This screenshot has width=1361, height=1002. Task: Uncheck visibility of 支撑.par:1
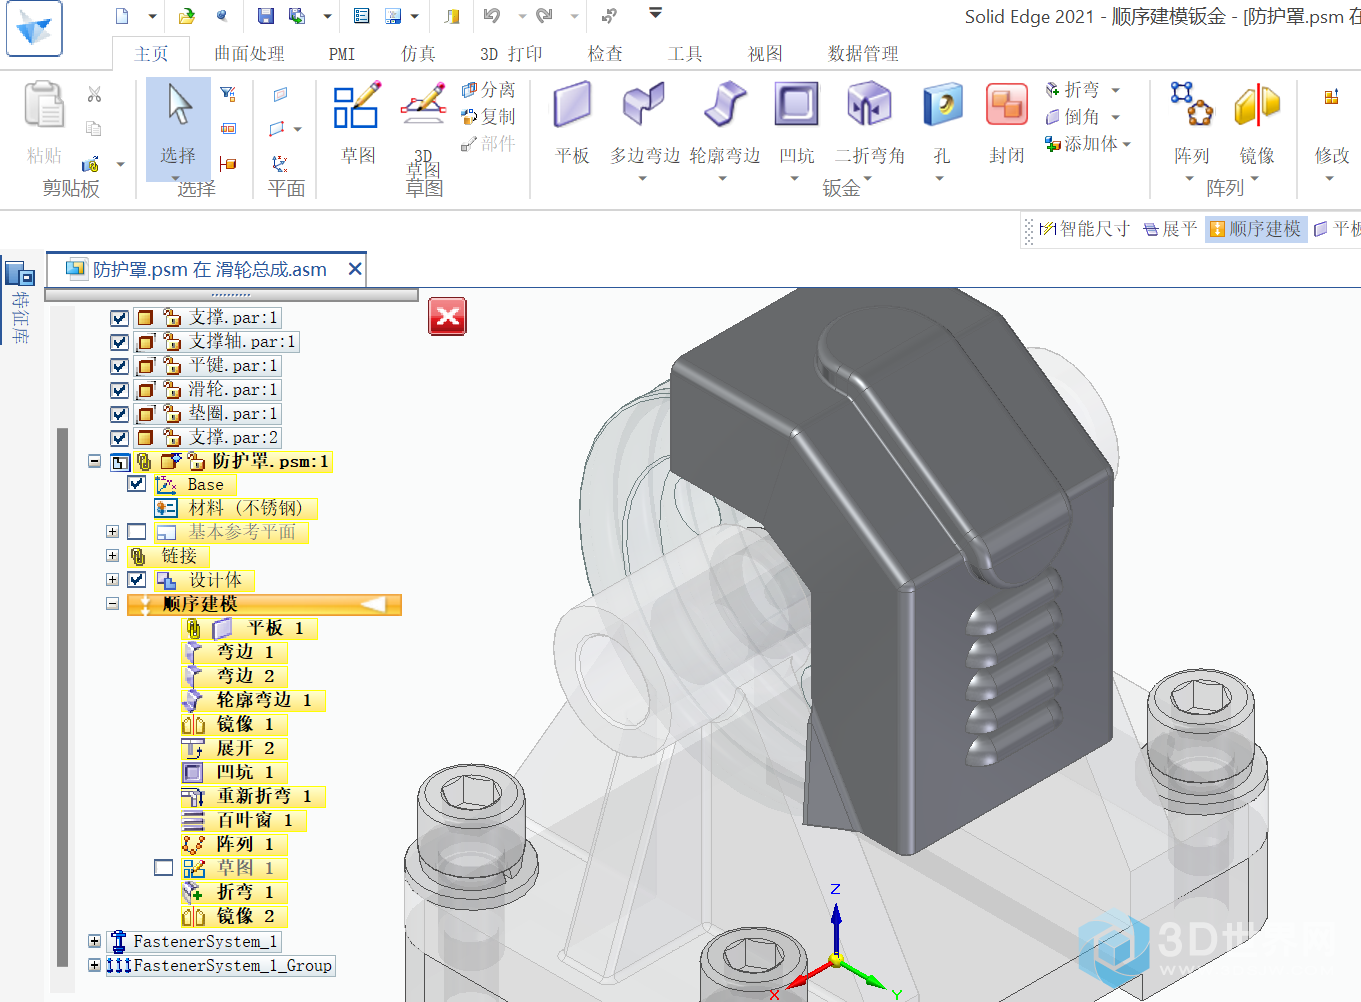119,318
